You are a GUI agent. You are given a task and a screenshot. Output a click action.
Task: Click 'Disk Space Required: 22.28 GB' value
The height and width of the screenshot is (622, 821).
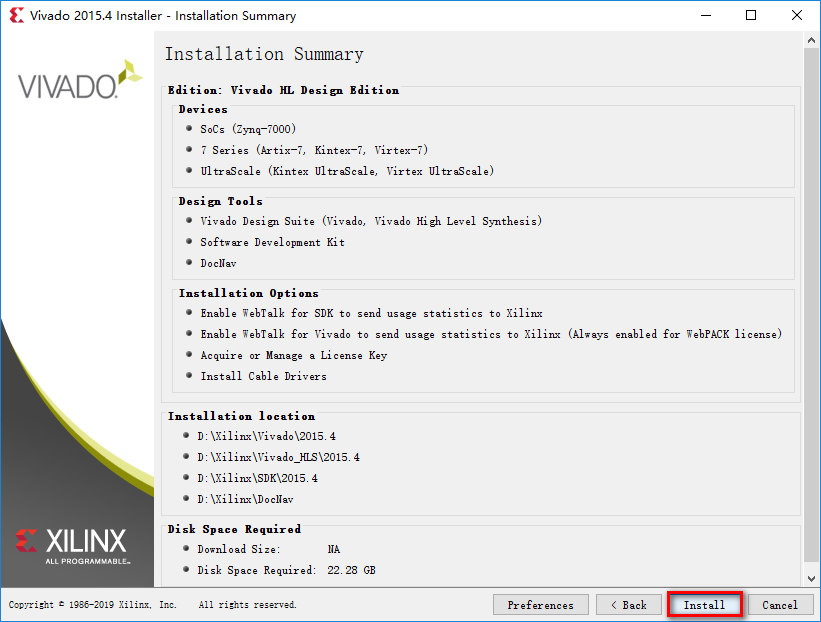tap(351, 570)
